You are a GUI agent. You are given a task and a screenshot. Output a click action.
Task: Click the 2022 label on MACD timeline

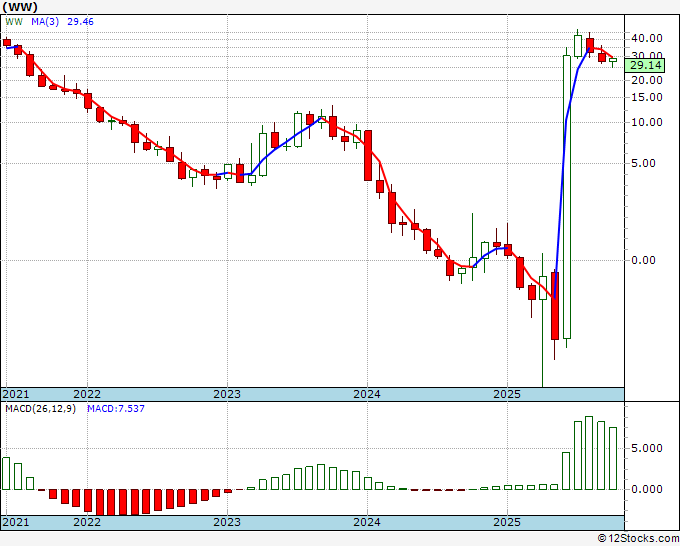(87, 522)
